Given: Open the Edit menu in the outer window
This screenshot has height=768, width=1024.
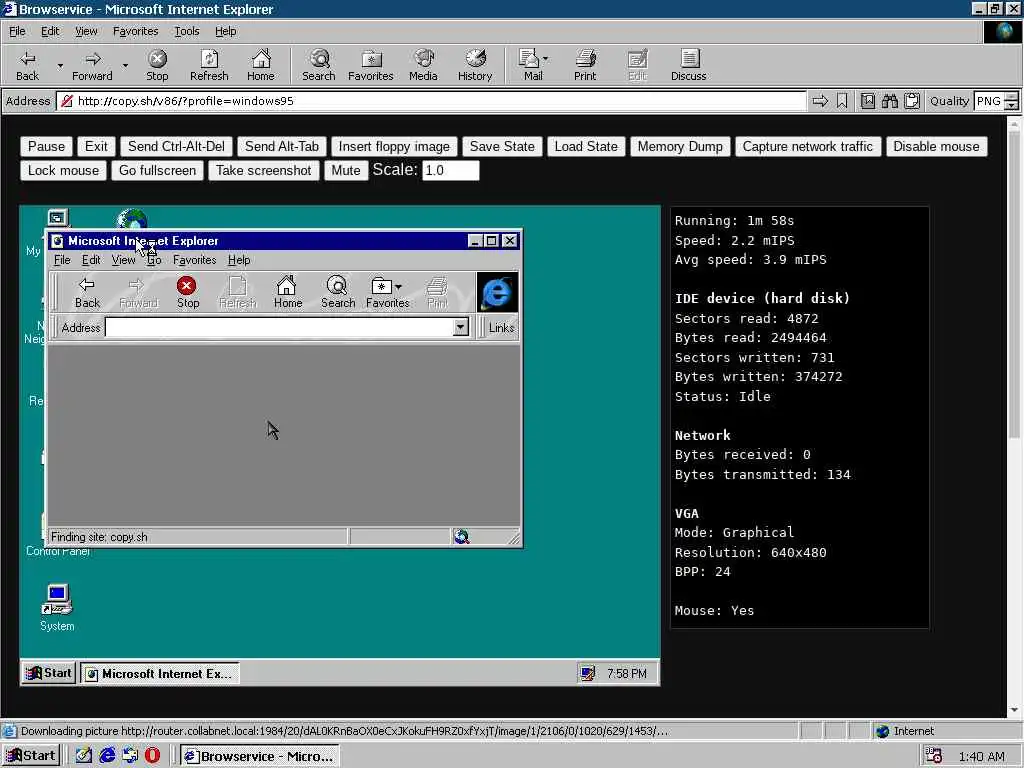Looking at the screenshot, I should coord(50,31).
